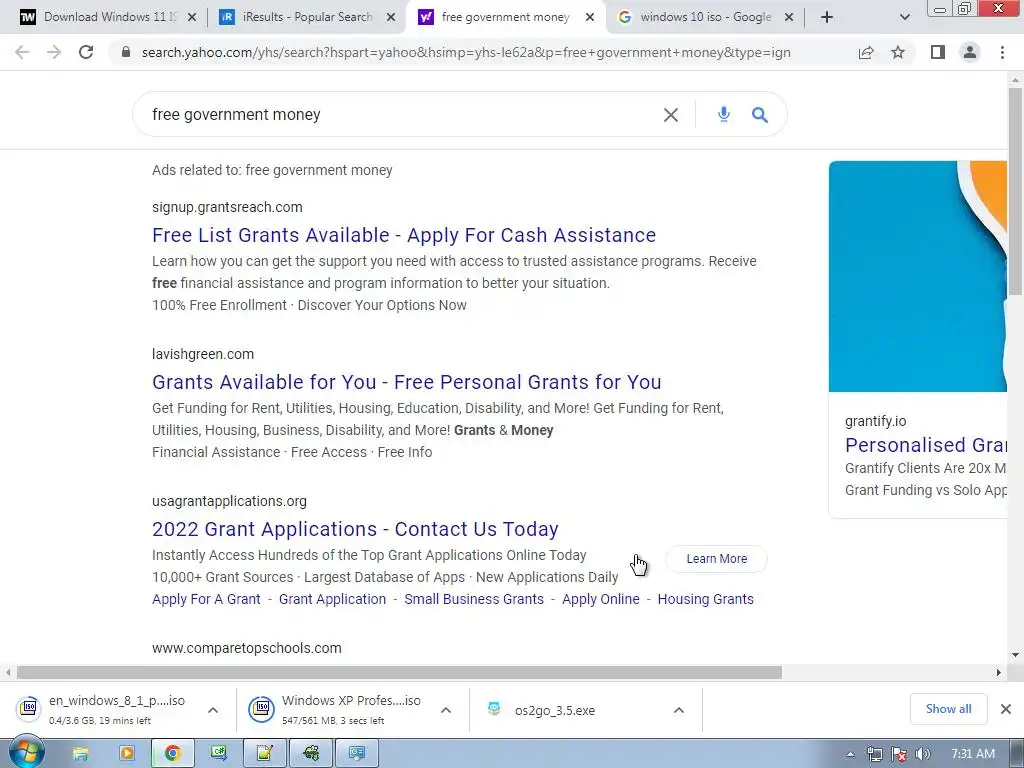Viewport: 1024px width, 768px height.
Task: Toggle the Chrome side panel
Action: coord(938,52)
